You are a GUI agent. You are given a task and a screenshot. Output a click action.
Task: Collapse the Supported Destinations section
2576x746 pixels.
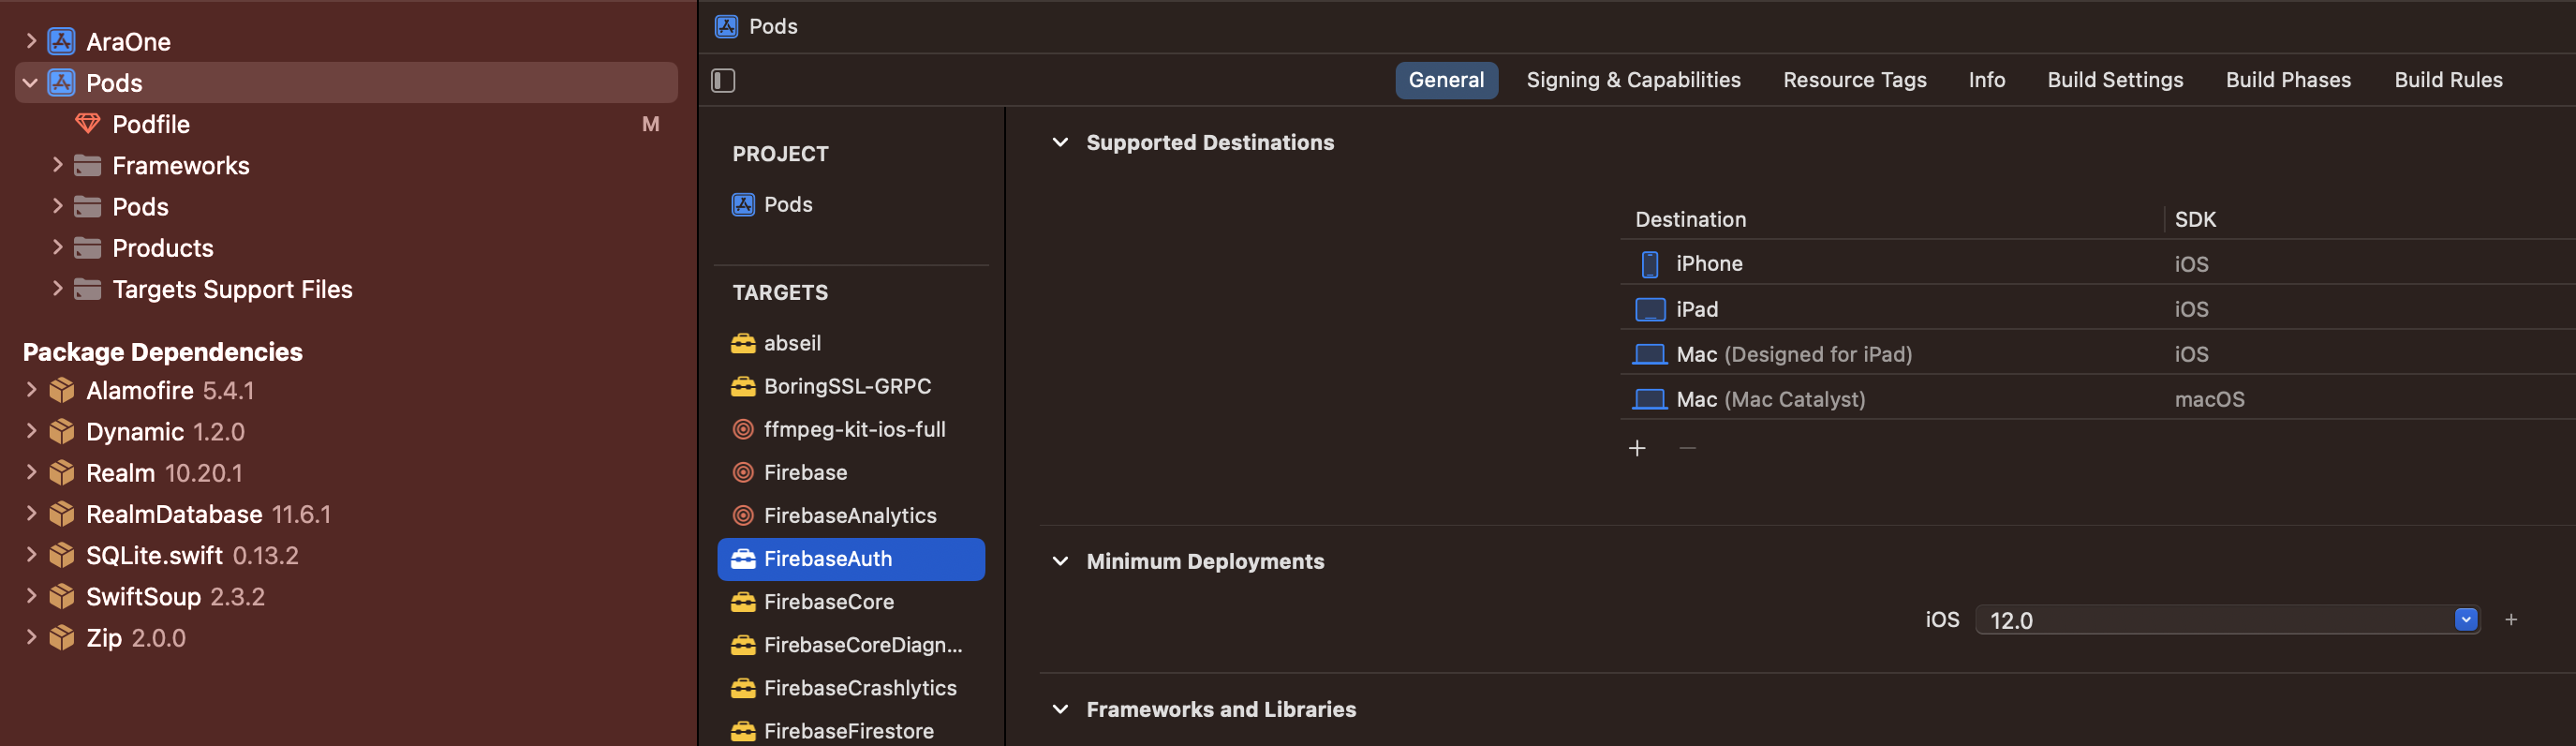point(1060,142)
